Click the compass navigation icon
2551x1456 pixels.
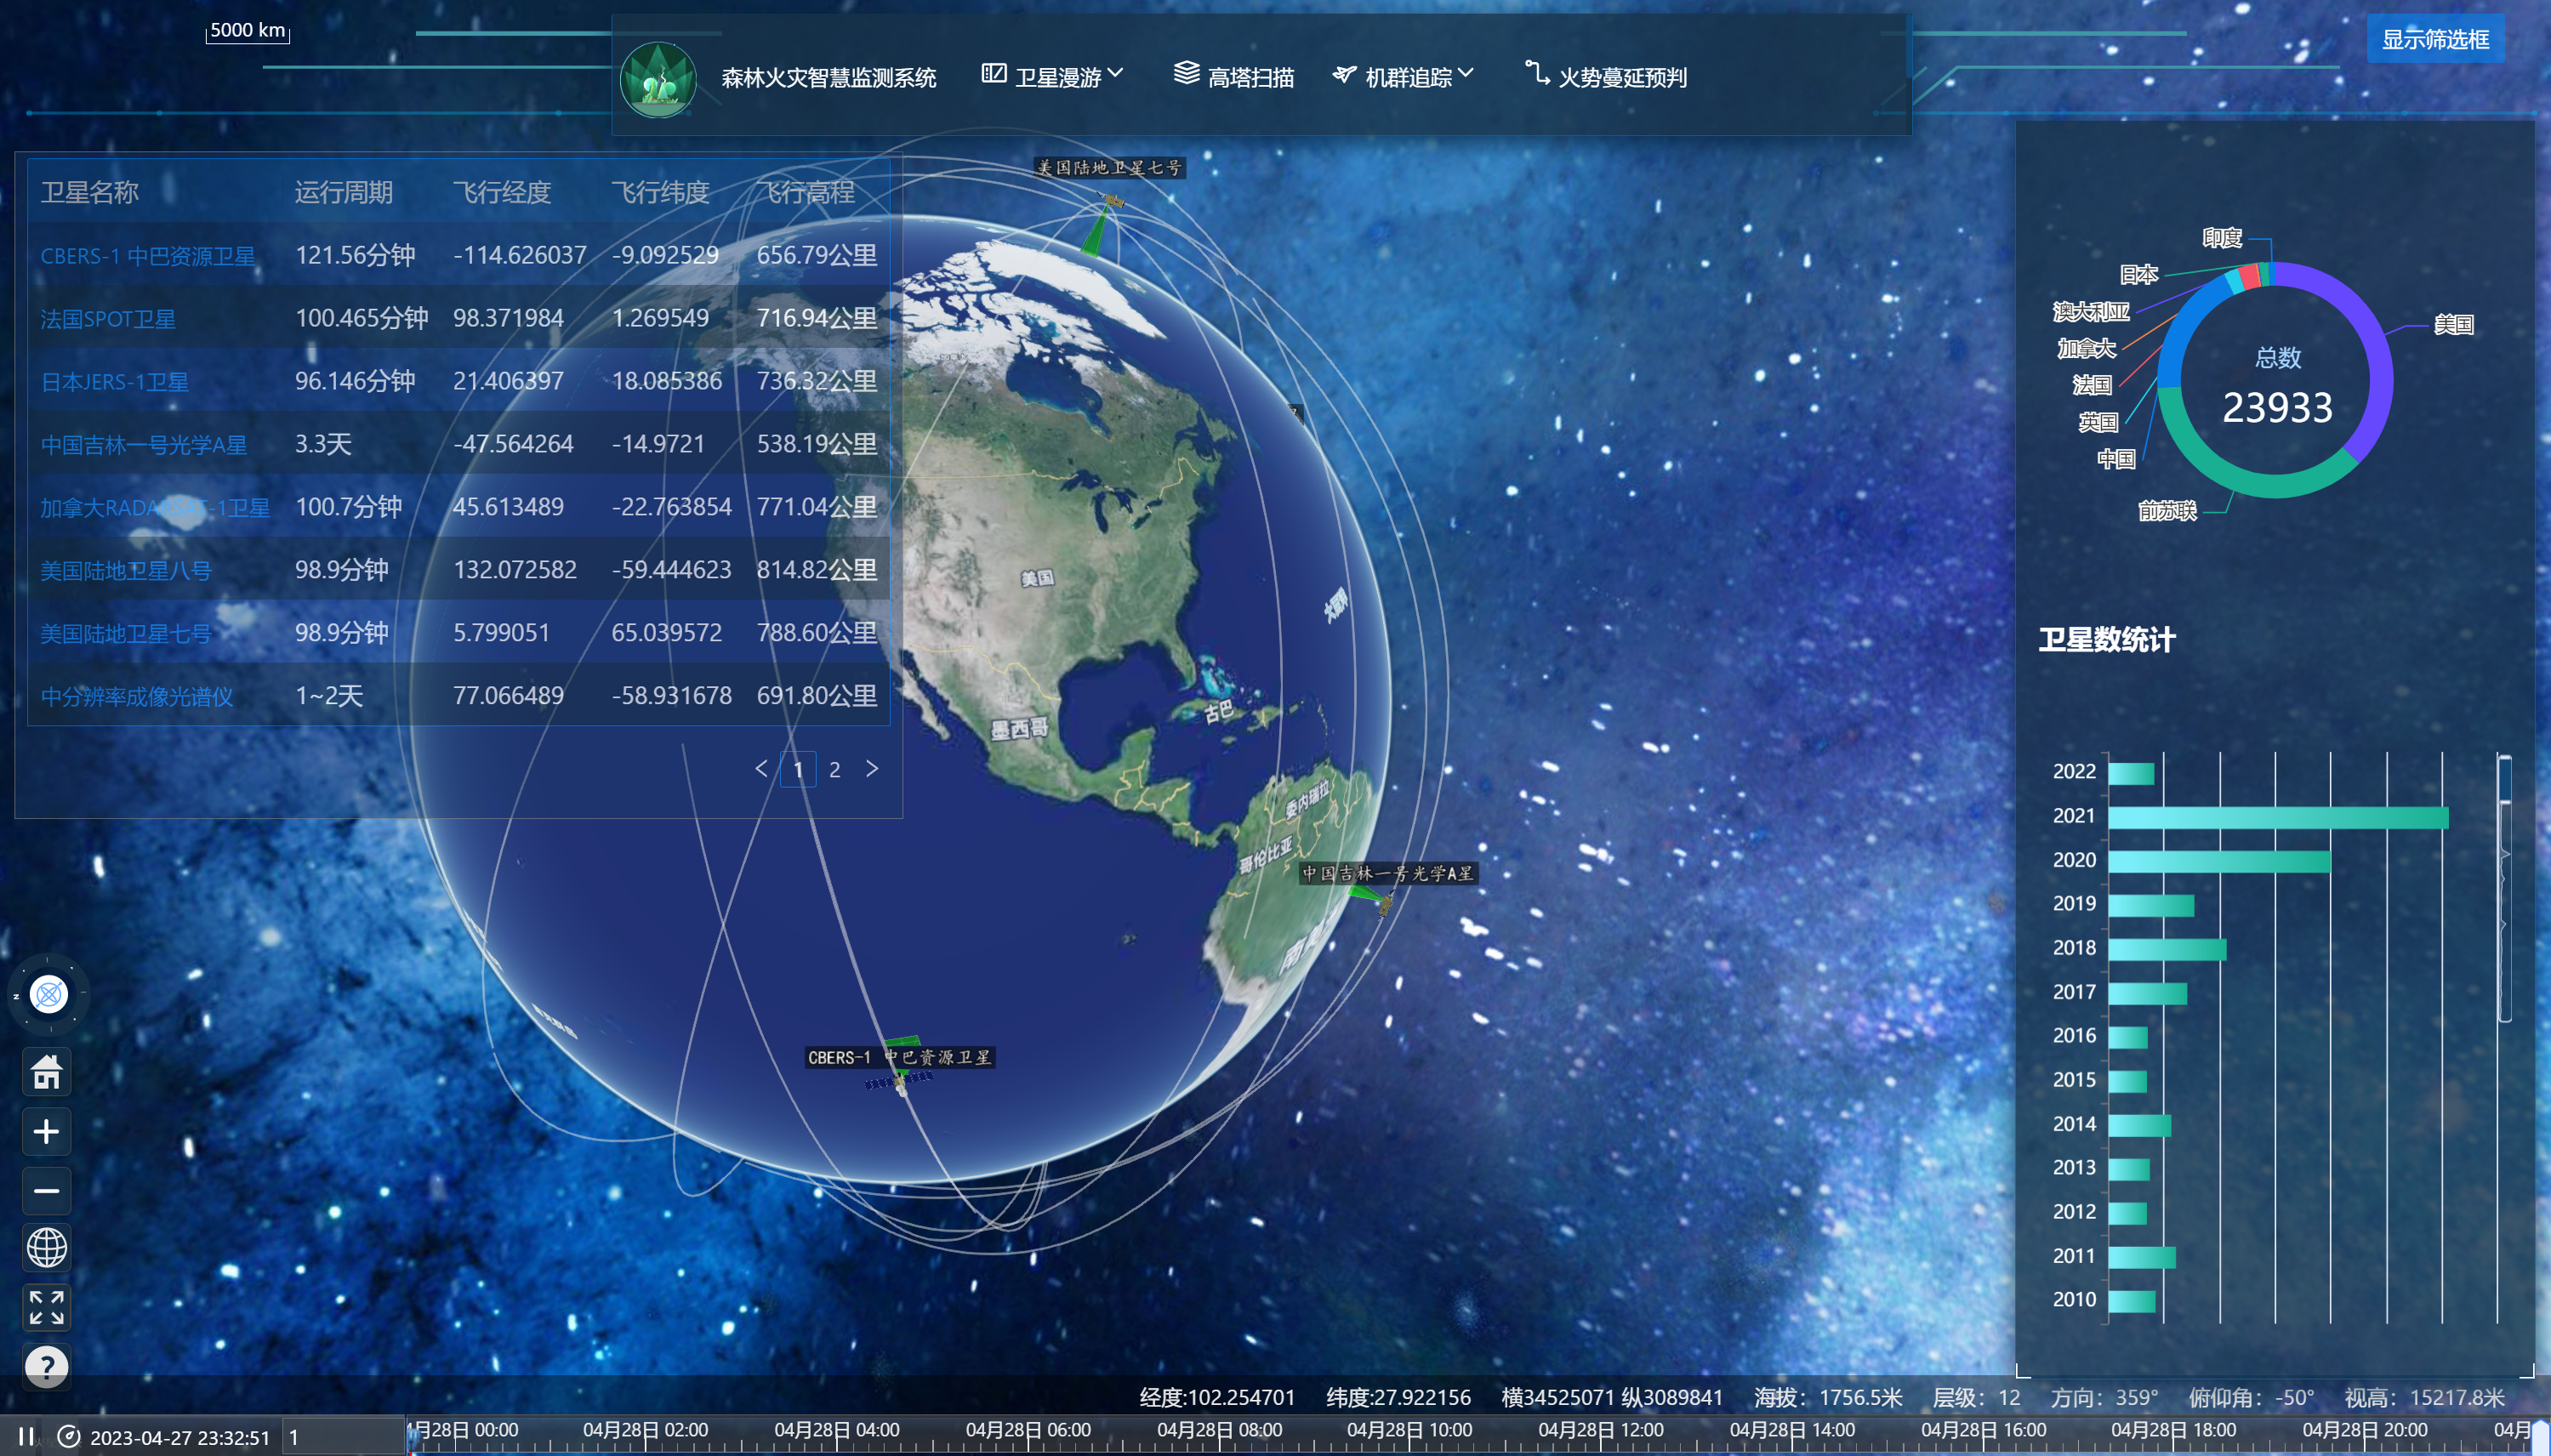48,994
